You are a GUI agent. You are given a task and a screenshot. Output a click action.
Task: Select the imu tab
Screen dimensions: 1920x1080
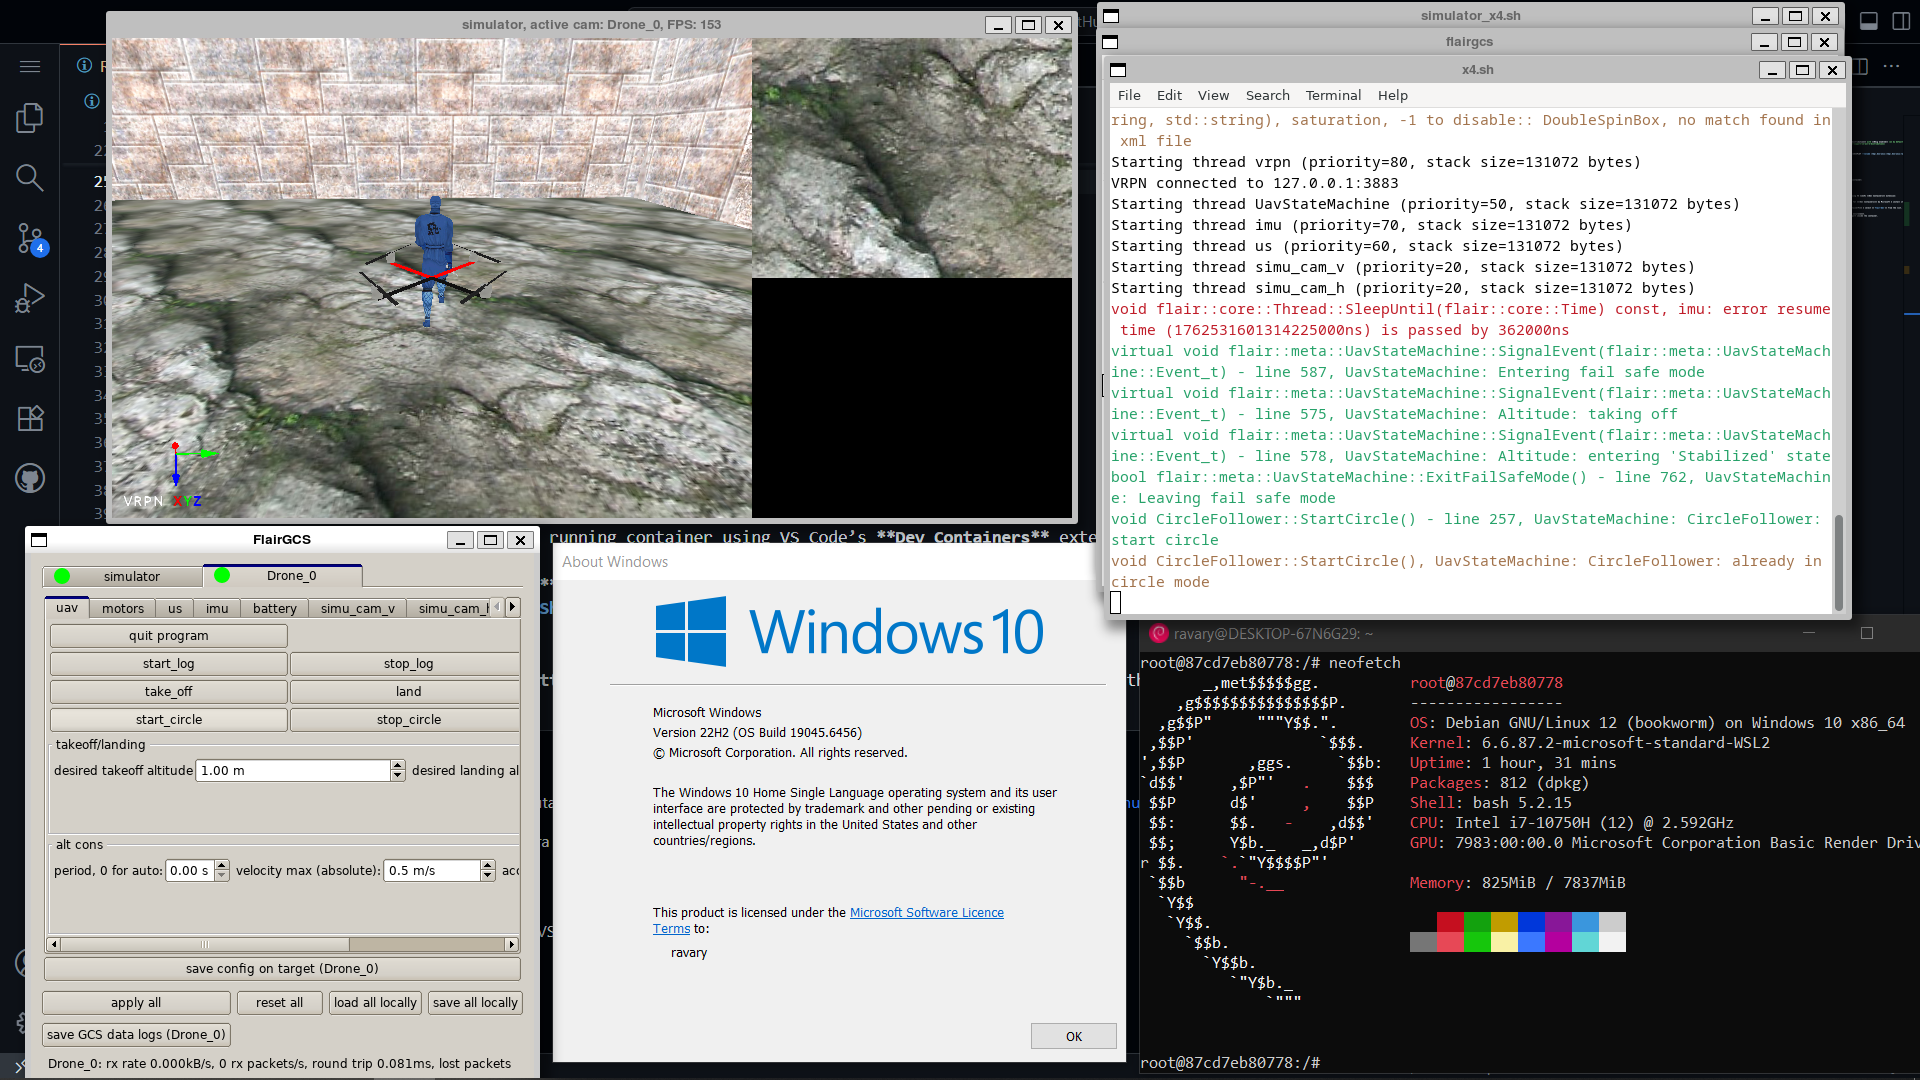click(217, 608)
